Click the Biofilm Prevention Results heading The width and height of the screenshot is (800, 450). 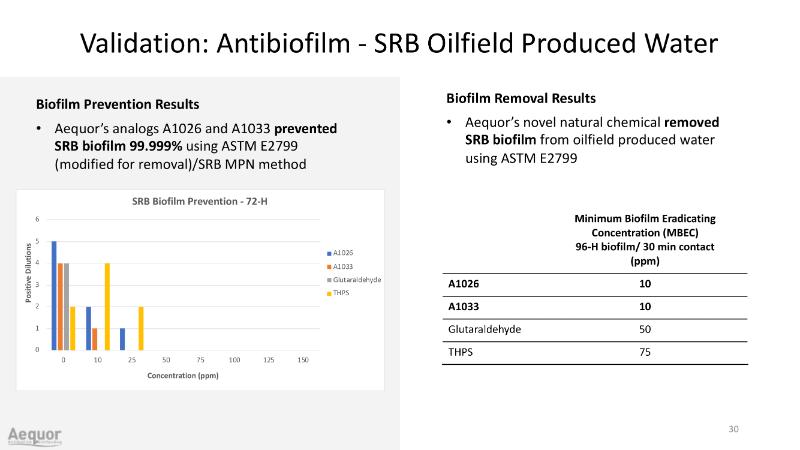(x=117, y=104)
